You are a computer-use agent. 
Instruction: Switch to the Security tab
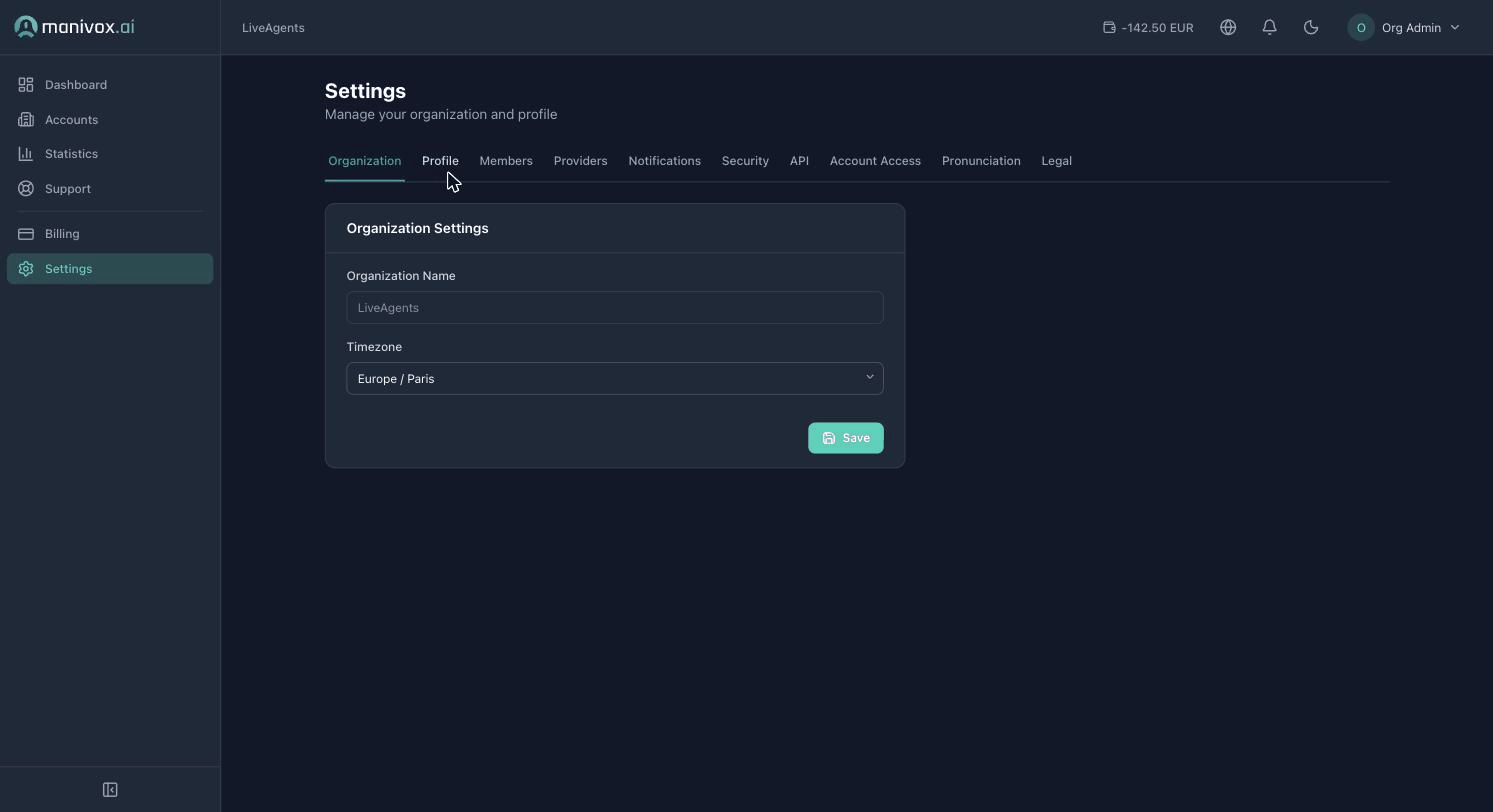coord(745,161)
